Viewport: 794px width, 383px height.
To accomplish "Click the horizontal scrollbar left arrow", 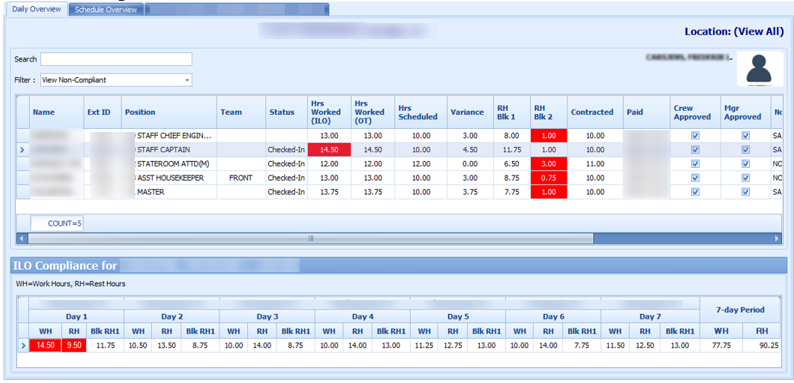I will [x=22, y=238].
